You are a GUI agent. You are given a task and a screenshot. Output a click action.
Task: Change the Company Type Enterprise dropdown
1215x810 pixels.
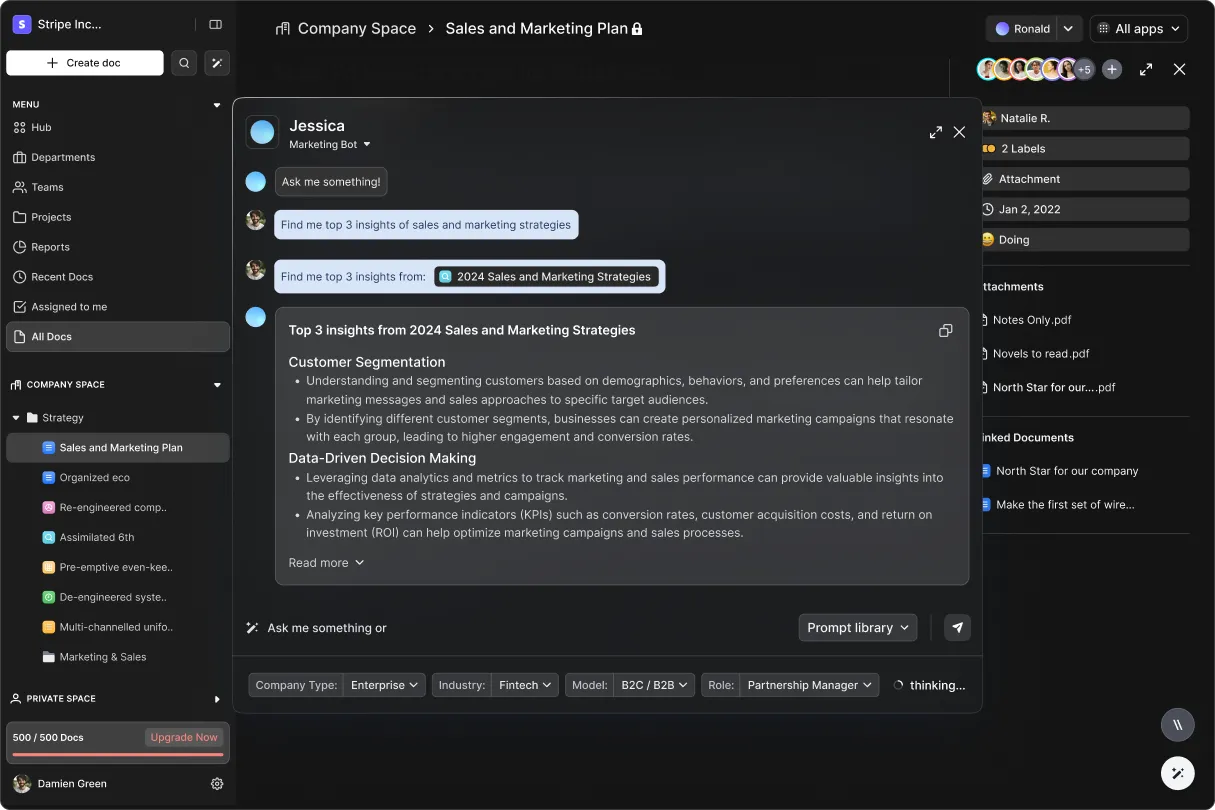click(x=386, y=685)
